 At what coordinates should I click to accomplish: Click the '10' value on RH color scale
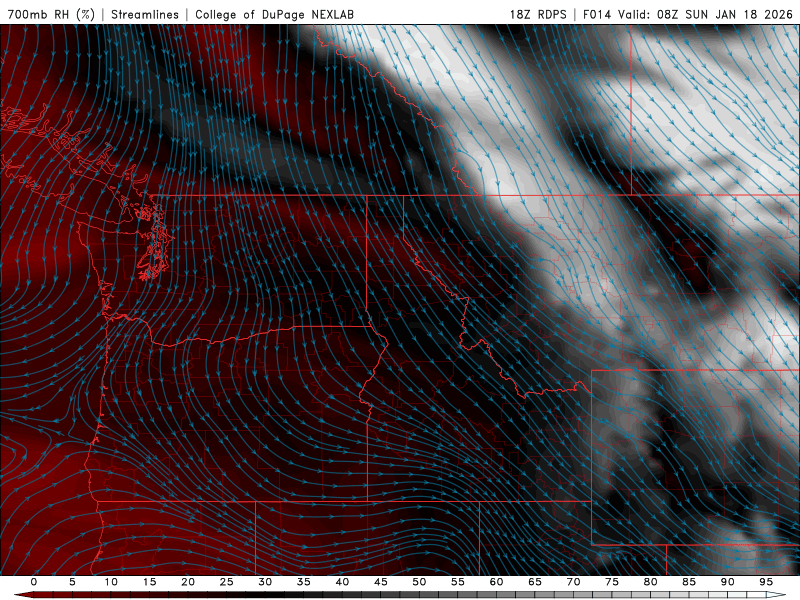click(x=111, y=582)
